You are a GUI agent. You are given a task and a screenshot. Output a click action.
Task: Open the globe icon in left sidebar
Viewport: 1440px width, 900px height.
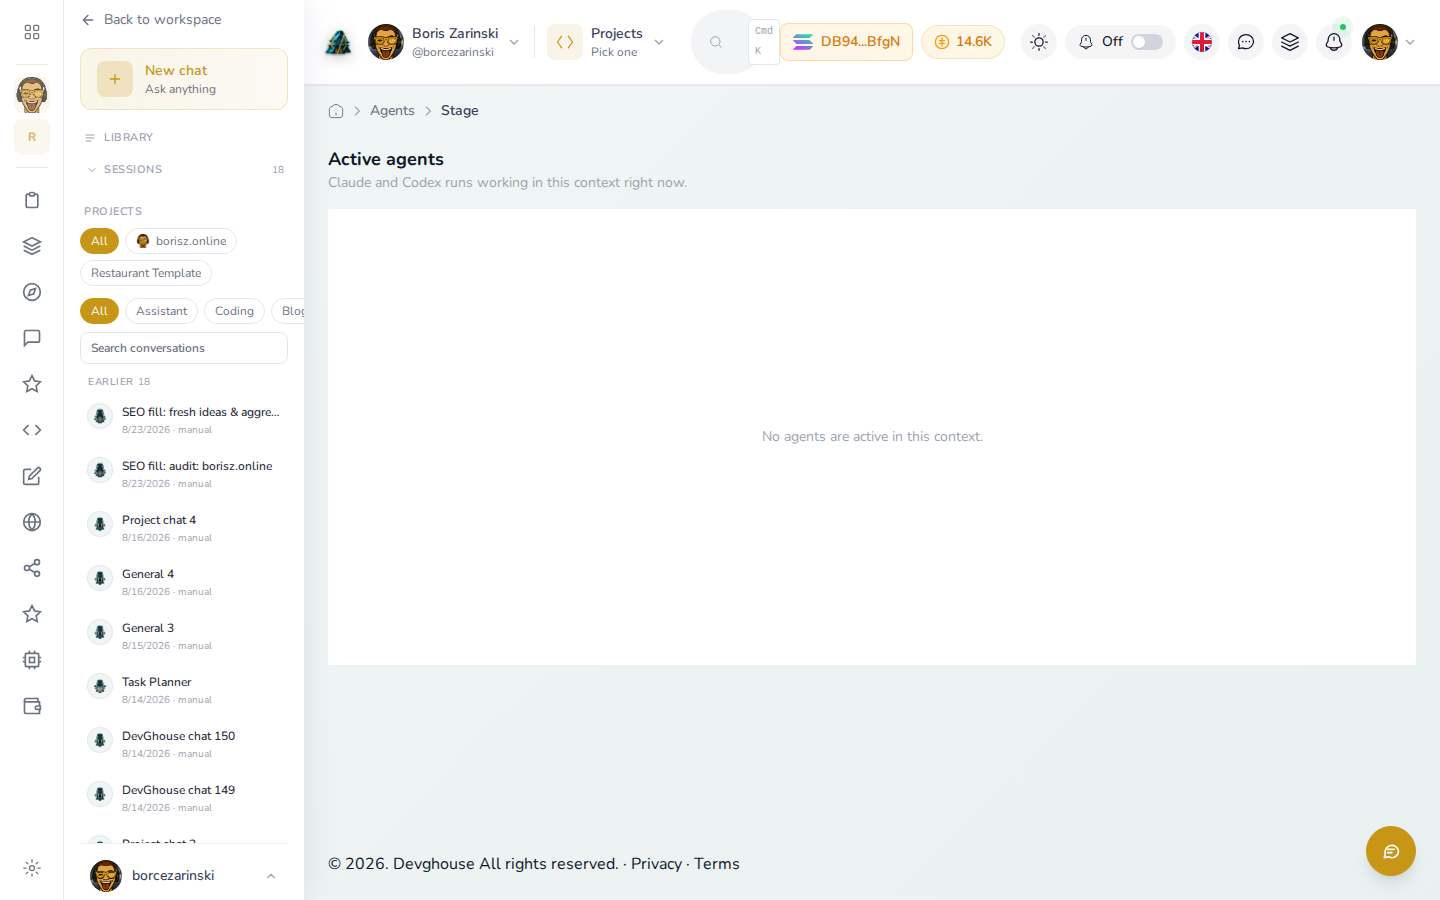(x=32, y=522)
